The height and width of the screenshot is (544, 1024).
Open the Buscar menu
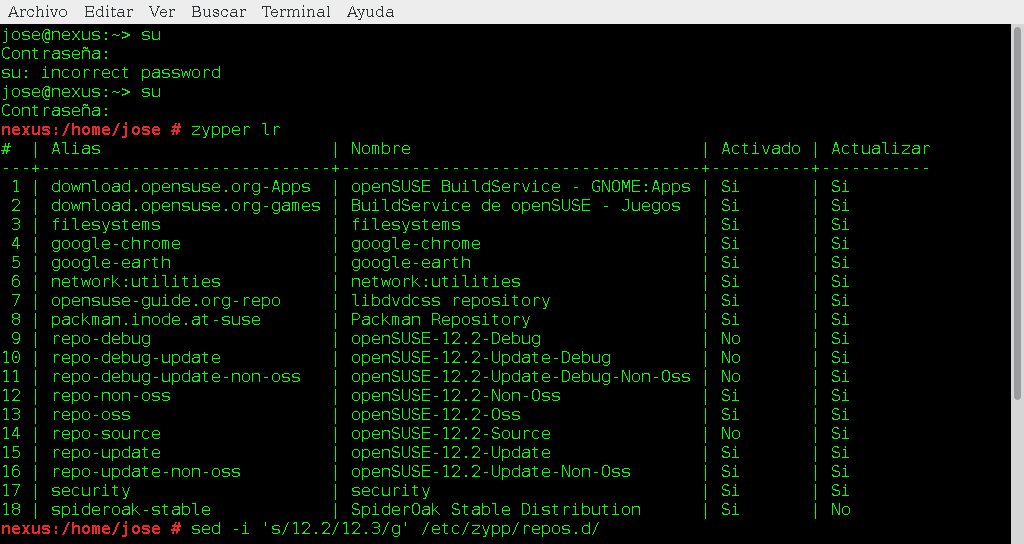[x=218, y=12]
